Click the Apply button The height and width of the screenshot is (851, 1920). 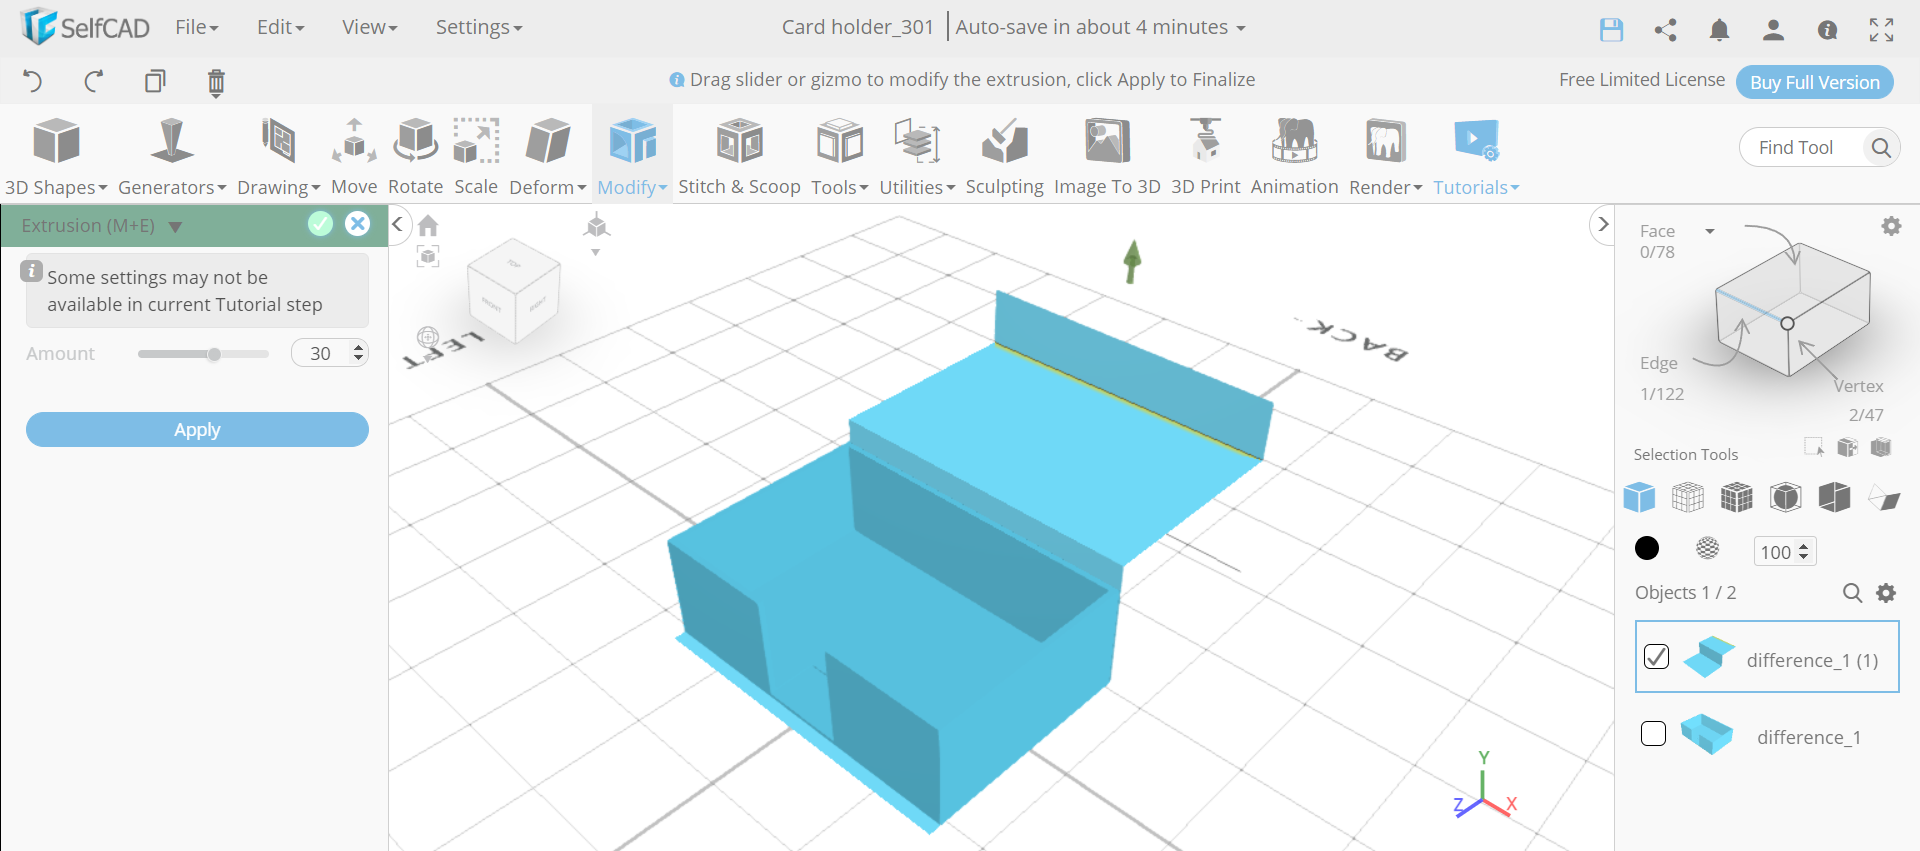(197, 430)
